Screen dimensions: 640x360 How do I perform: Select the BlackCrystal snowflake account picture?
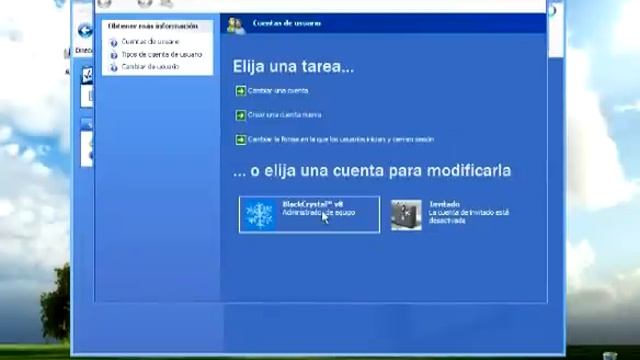point(259,215)
